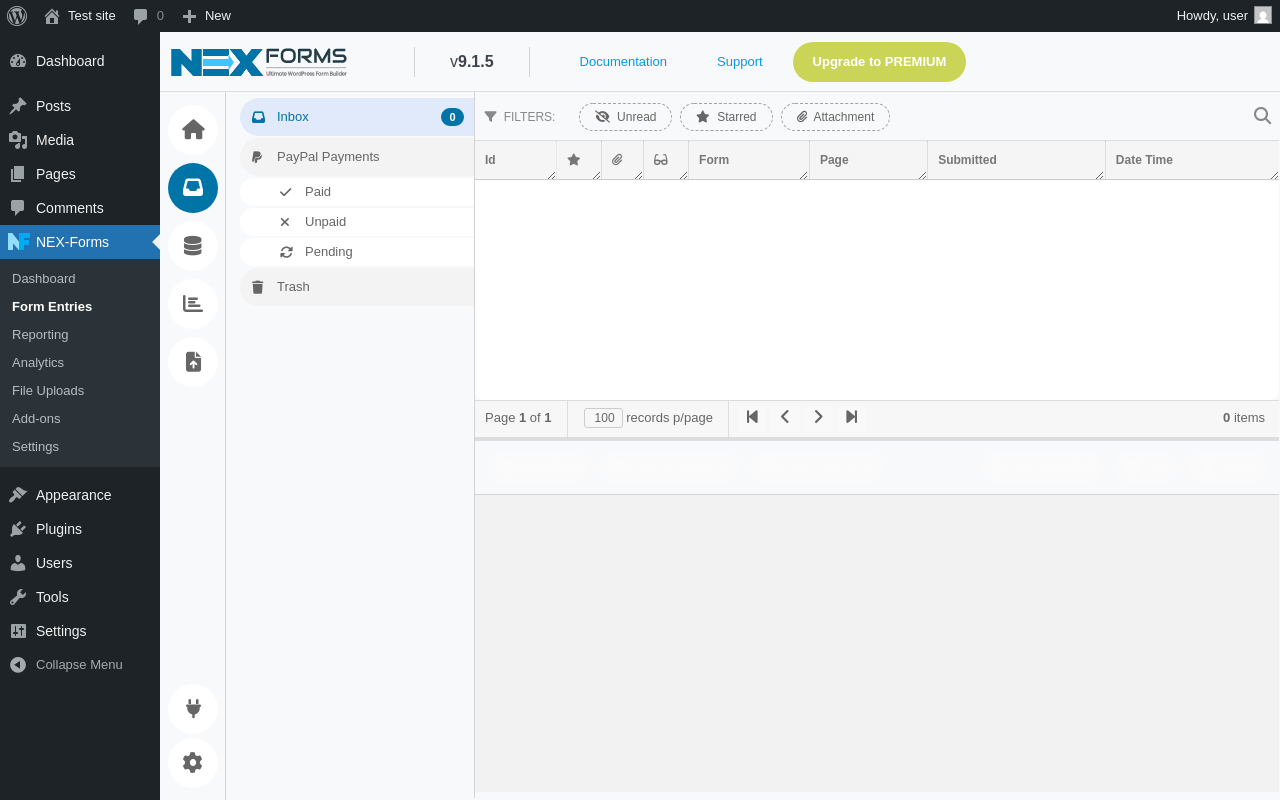
Task: Show Pending payments
Action: 357,252
